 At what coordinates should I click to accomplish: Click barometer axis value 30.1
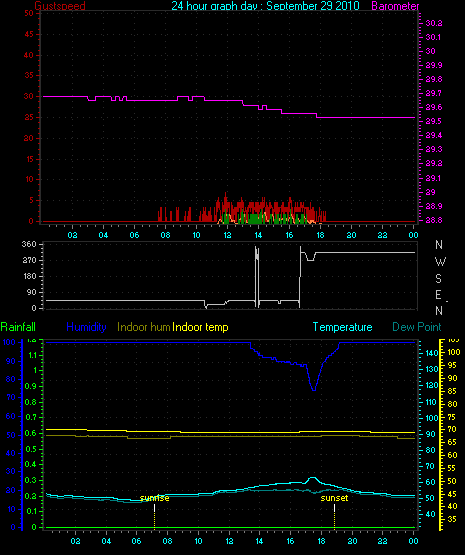tap(434, 37)
